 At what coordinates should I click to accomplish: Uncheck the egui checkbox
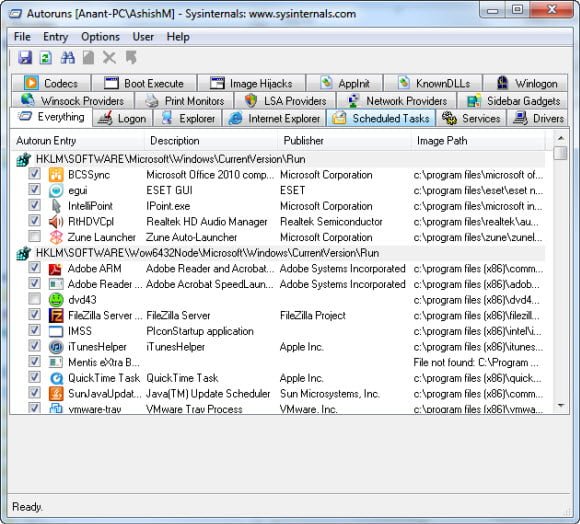pos(34,189)
